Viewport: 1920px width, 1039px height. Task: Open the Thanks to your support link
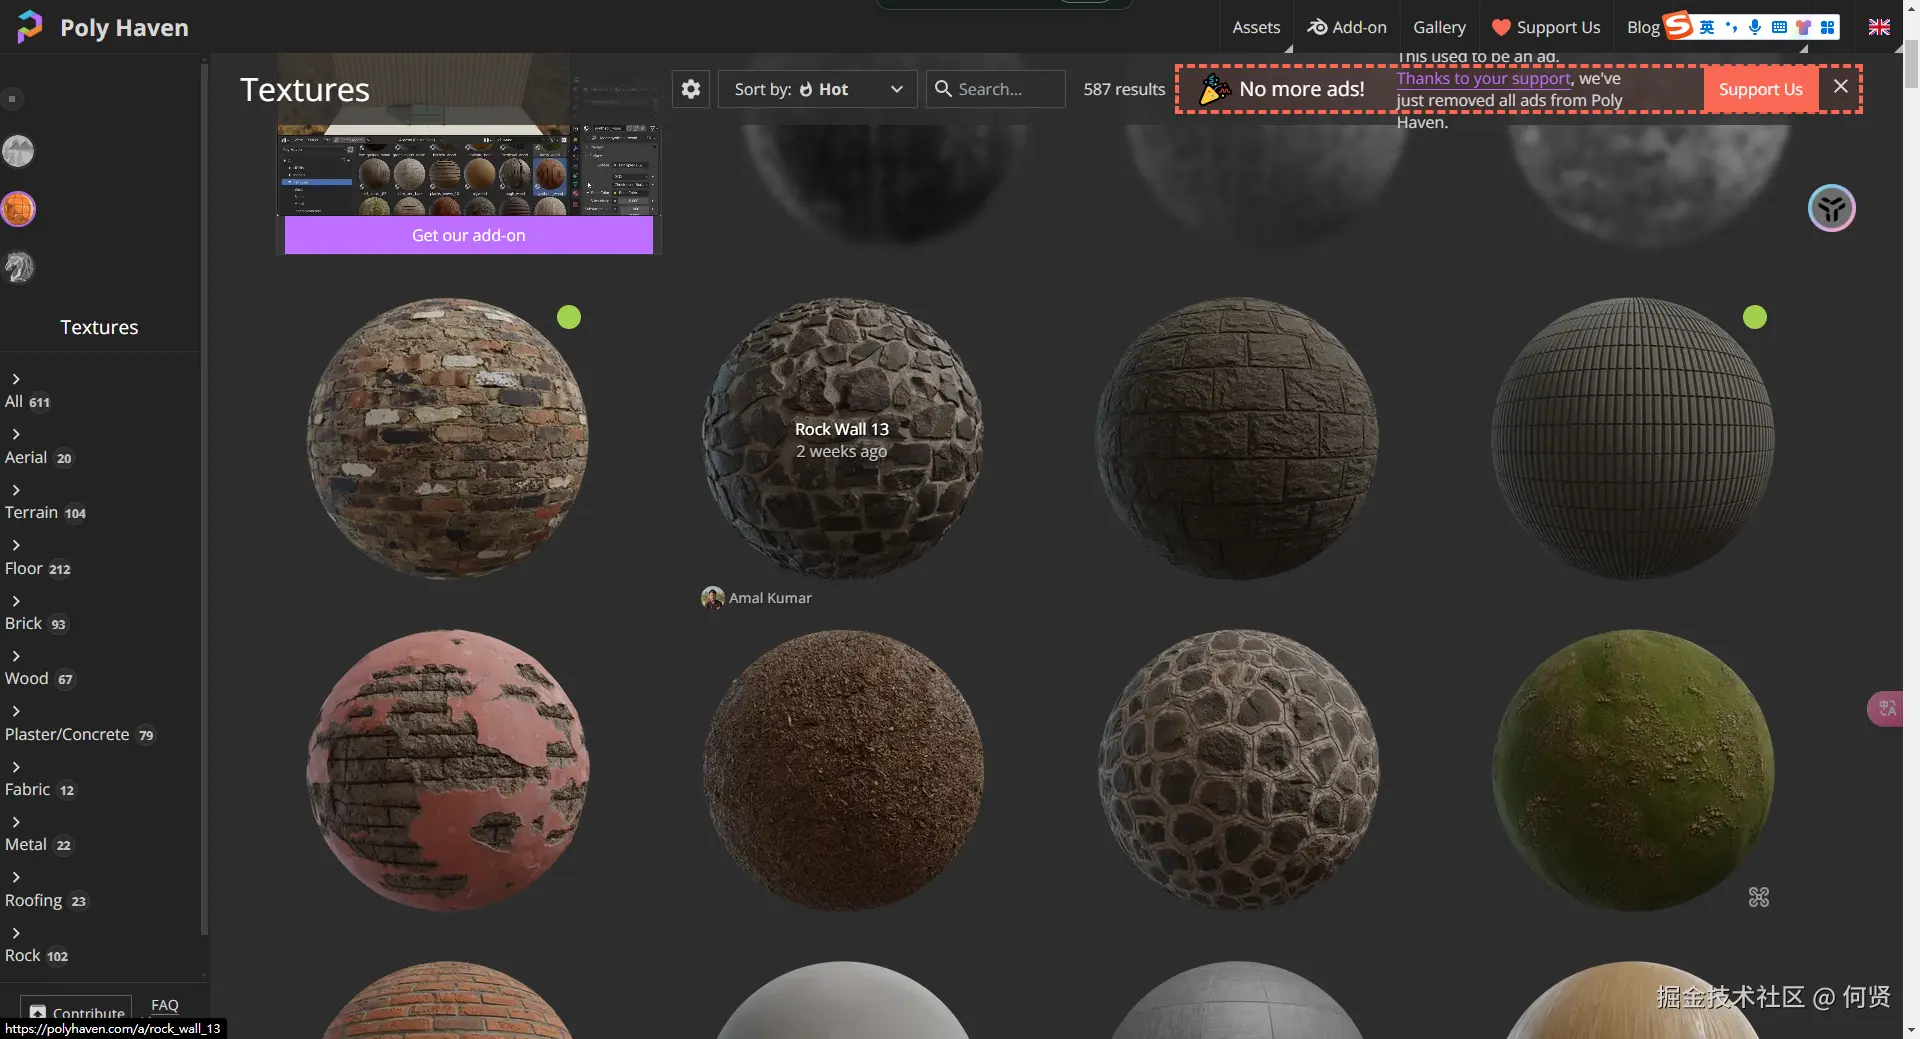coord(1483,78)
